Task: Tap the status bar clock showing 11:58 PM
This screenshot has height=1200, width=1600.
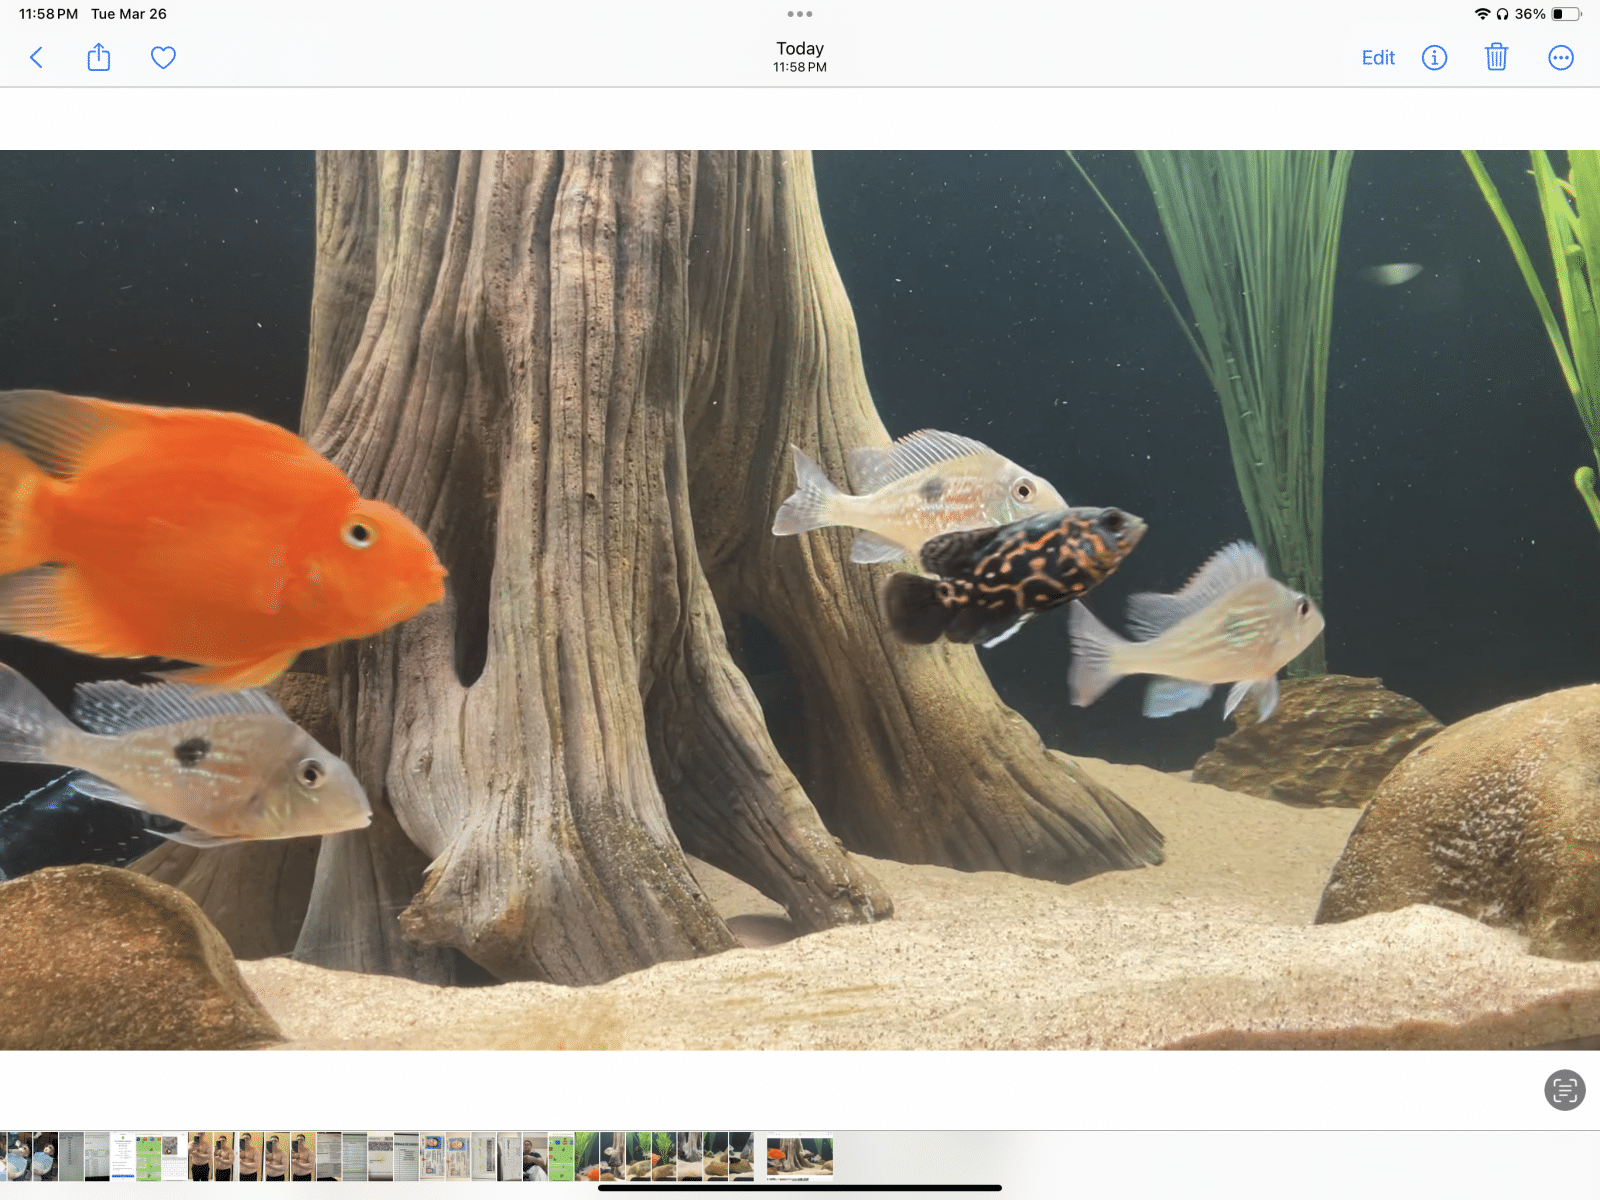Action: pos(48,14)
